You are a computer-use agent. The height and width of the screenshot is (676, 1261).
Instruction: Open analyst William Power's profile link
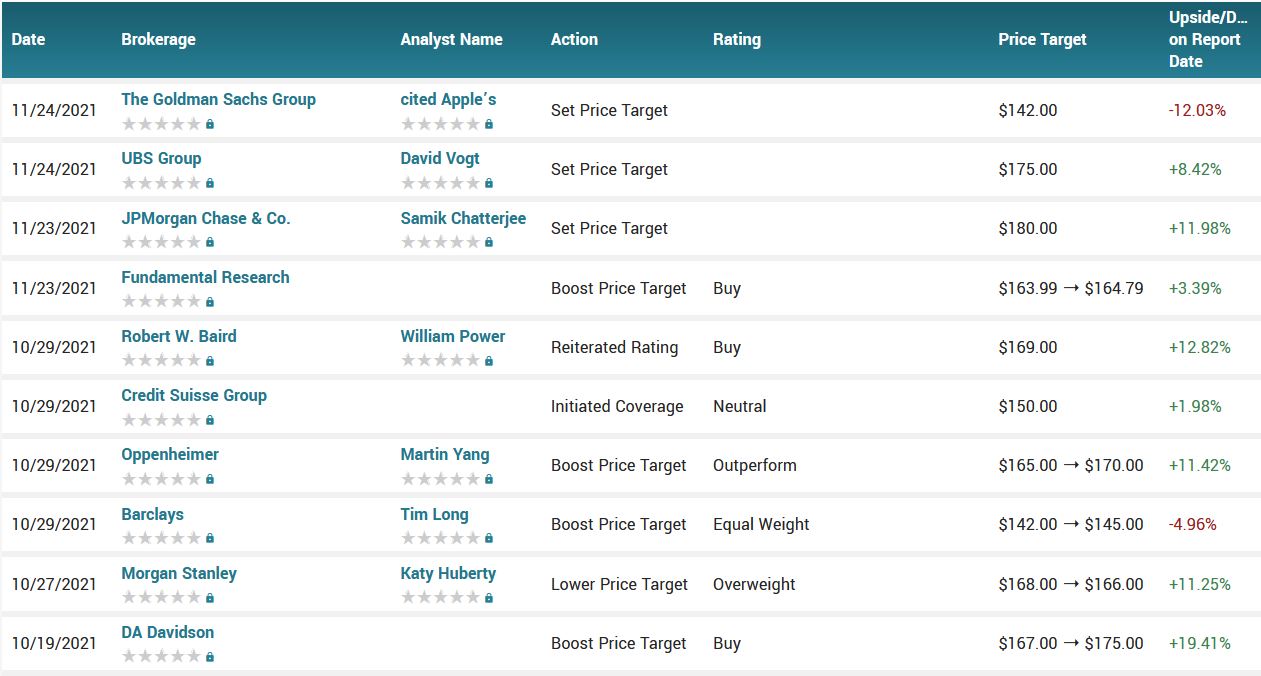(x=453, y=336)
